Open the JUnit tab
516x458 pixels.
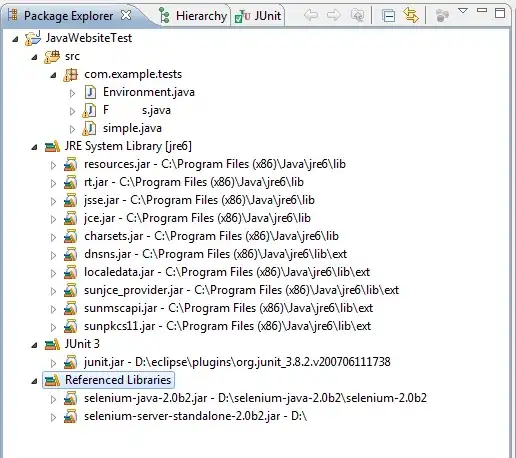click(258, 16)
